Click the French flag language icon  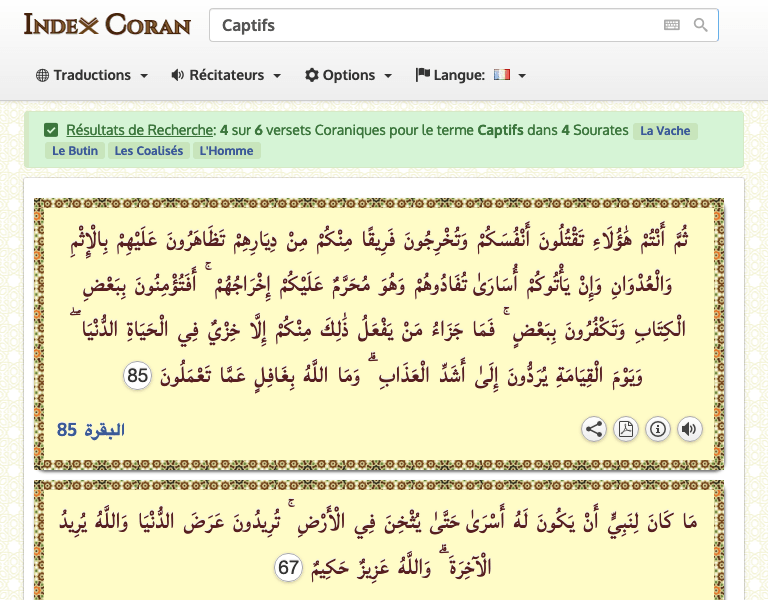[502, 75]
